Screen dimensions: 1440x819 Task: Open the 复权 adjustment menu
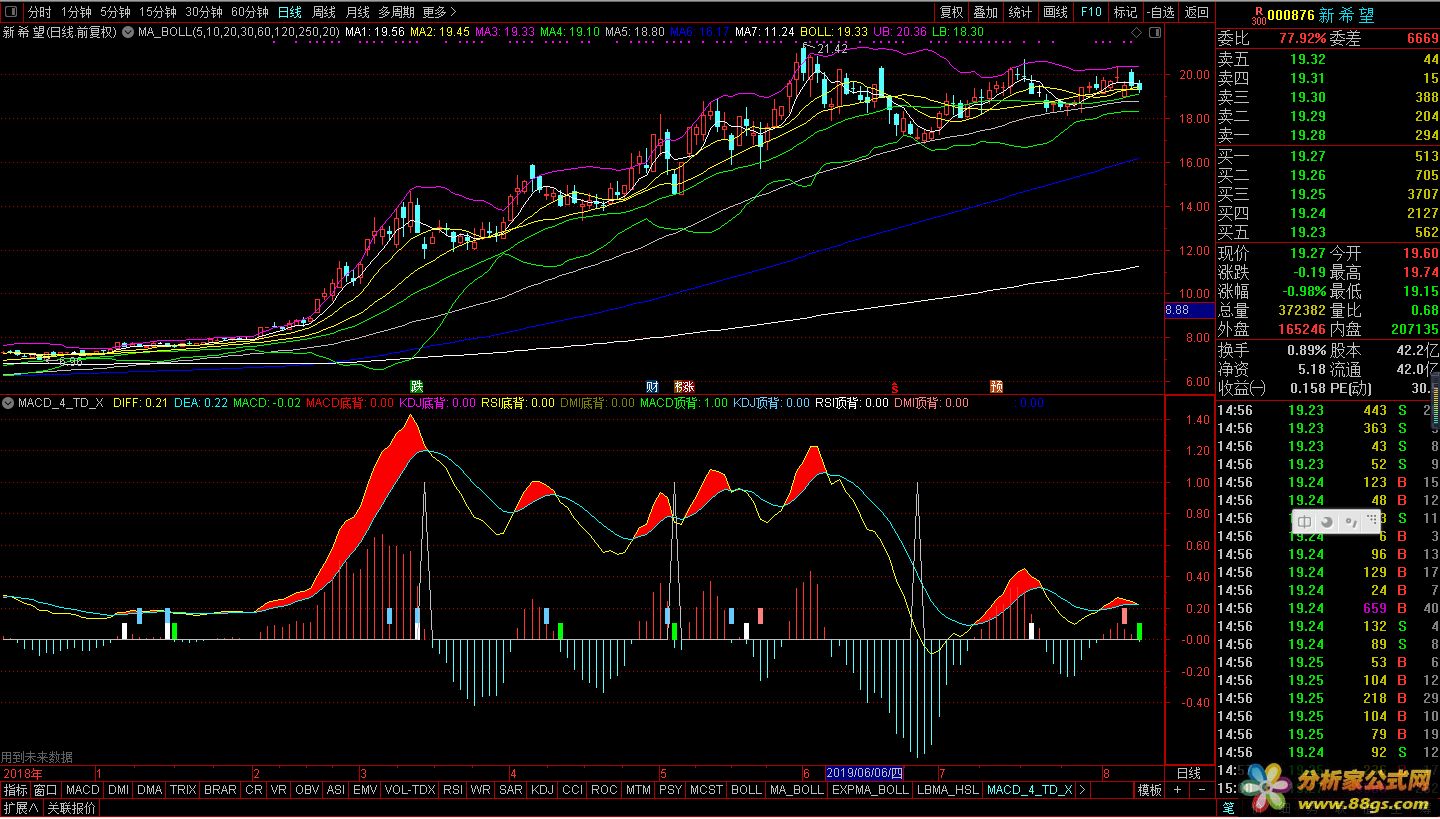point(951,12)
